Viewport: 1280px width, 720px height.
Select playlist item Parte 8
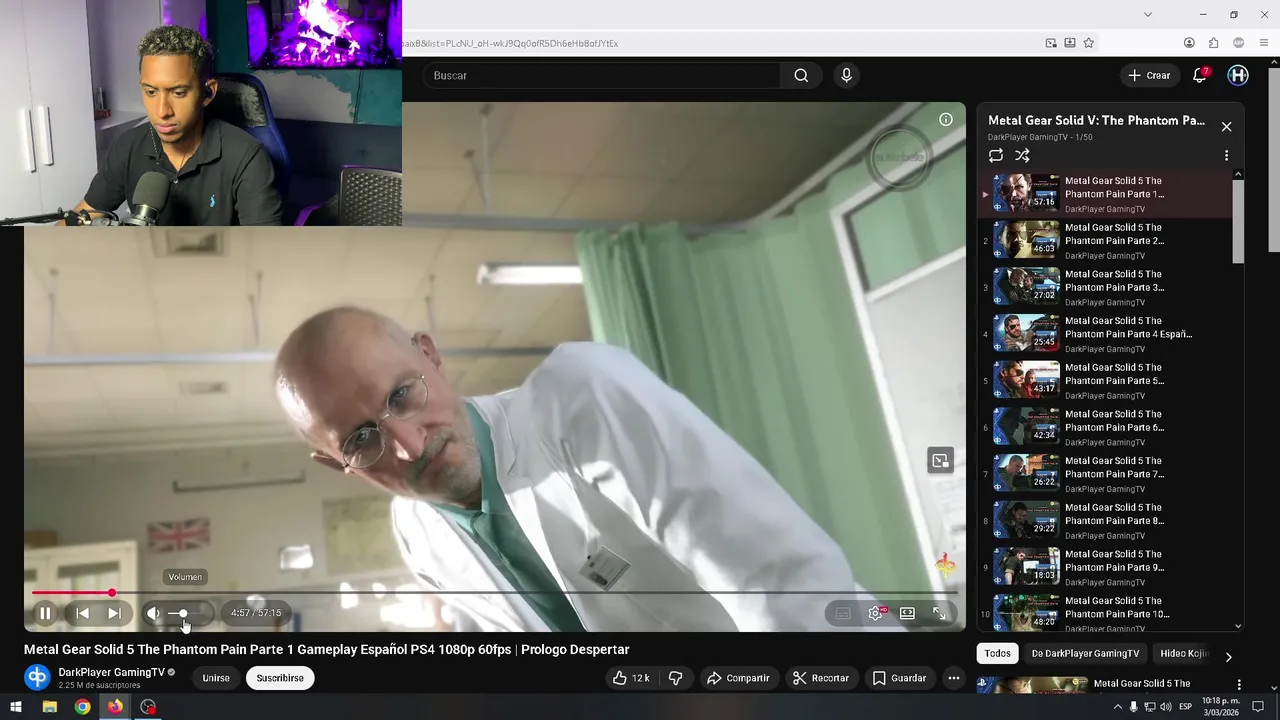coord(1105,520)
